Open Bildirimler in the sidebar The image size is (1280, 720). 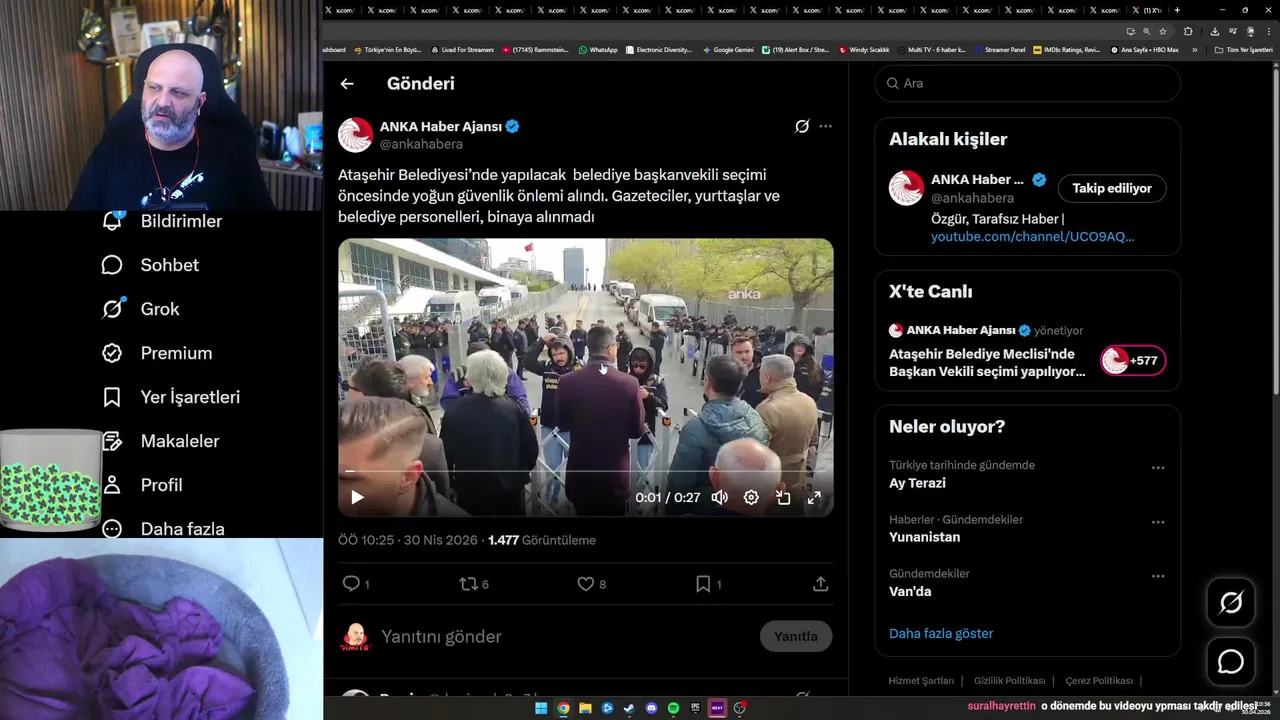pos(161,221)
